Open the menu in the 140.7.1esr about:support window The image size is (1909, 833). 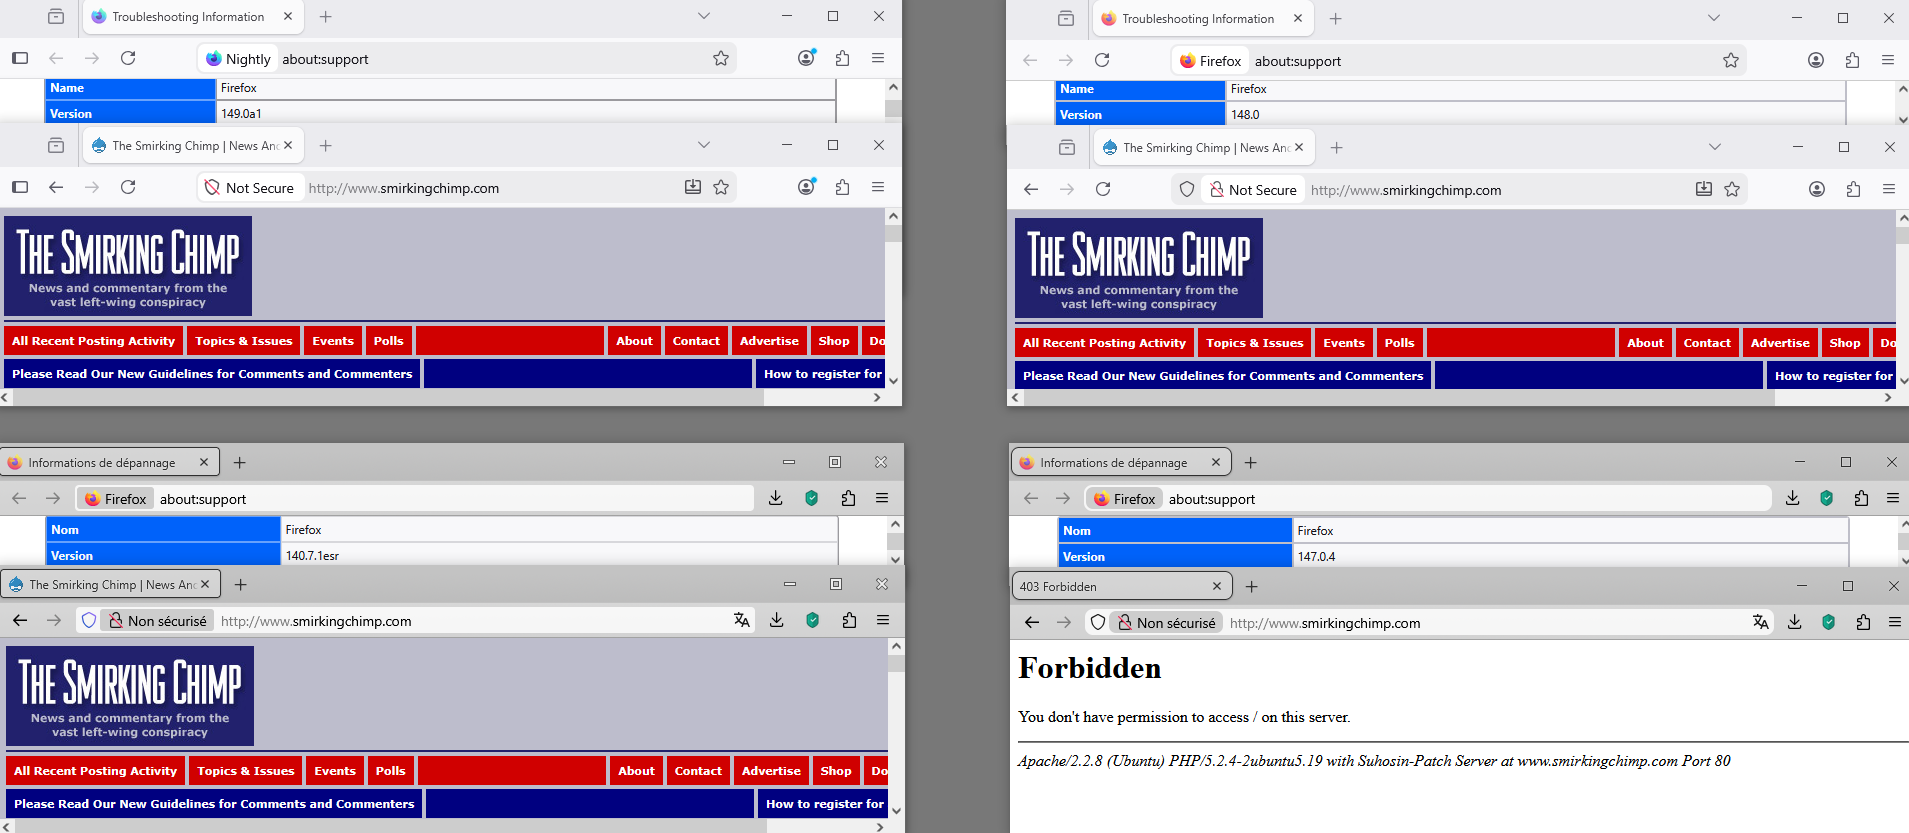click(882, 498)
